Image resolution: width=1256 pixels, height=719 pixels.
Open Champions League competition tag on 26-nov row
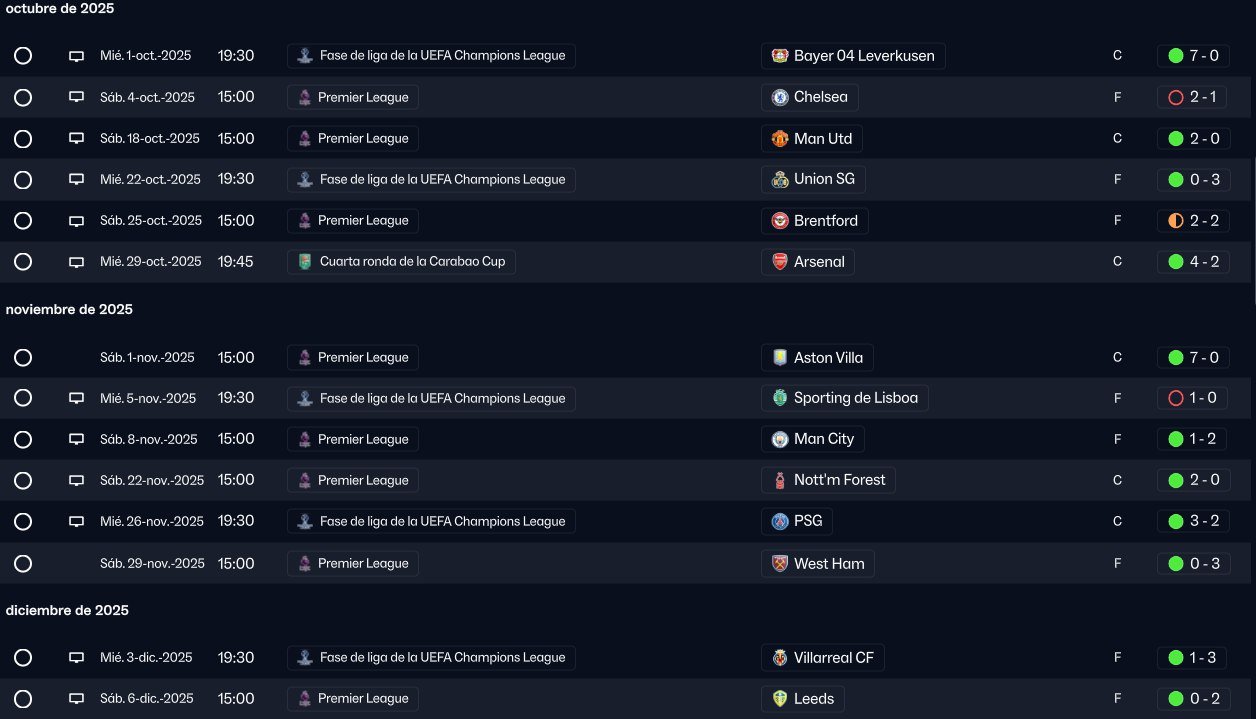(431, 521)
